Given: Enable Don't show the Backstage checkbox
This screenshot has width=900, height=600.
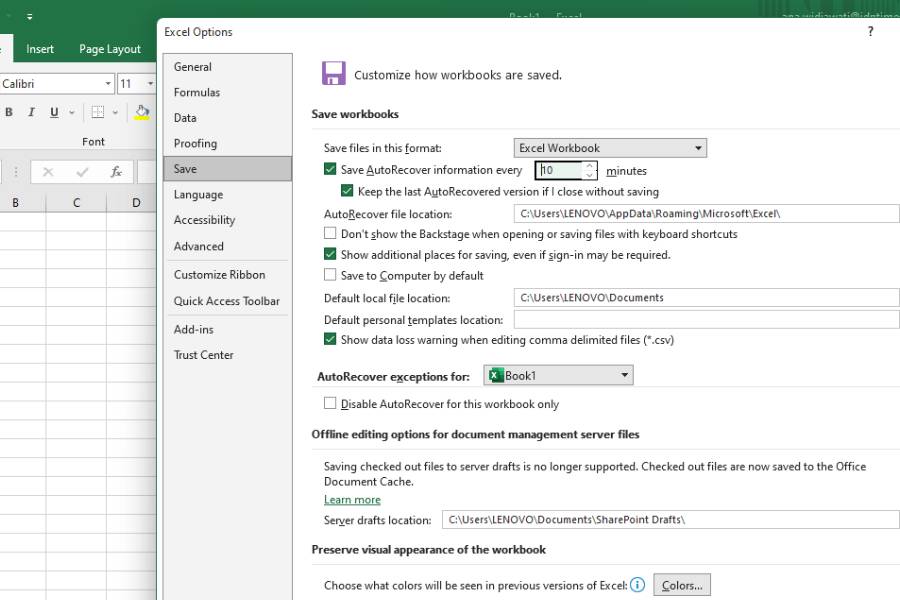Looking at the screenshot, I should coord(330,233).
